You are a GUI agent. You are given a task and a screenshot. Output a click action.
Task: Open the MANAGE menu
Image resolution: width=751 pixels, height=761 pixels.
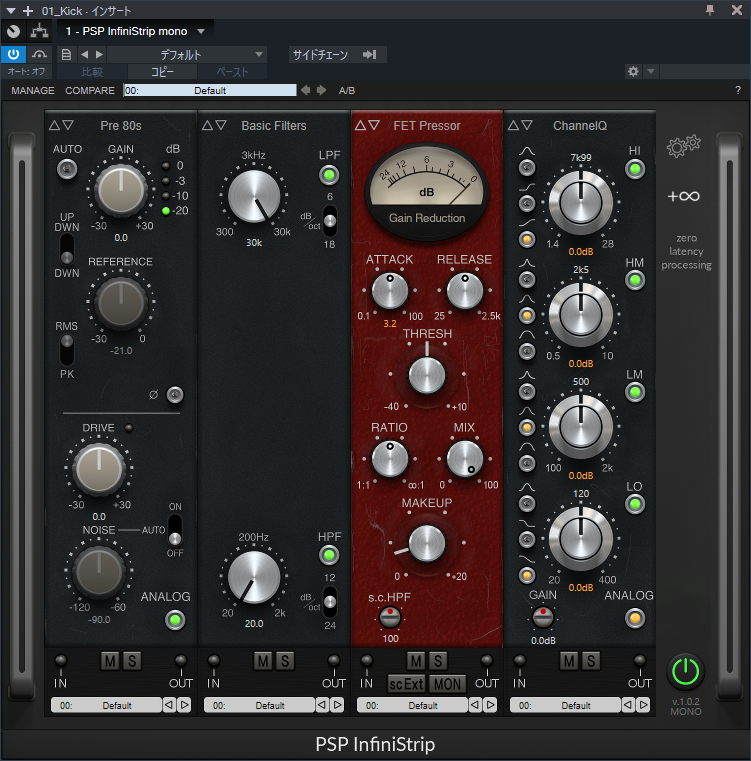point(33,90)
